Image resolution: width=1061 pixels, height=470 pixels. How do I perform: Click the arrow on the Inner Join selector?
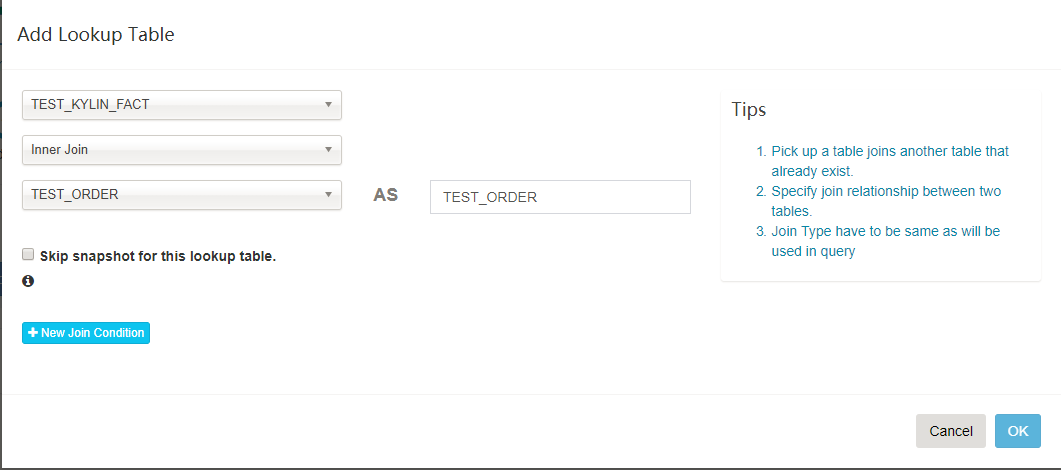328,150
